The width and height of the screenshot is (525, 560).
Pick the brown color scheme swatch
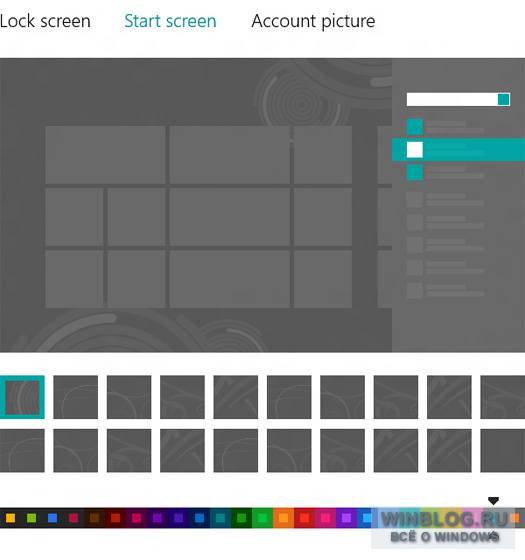94,518
